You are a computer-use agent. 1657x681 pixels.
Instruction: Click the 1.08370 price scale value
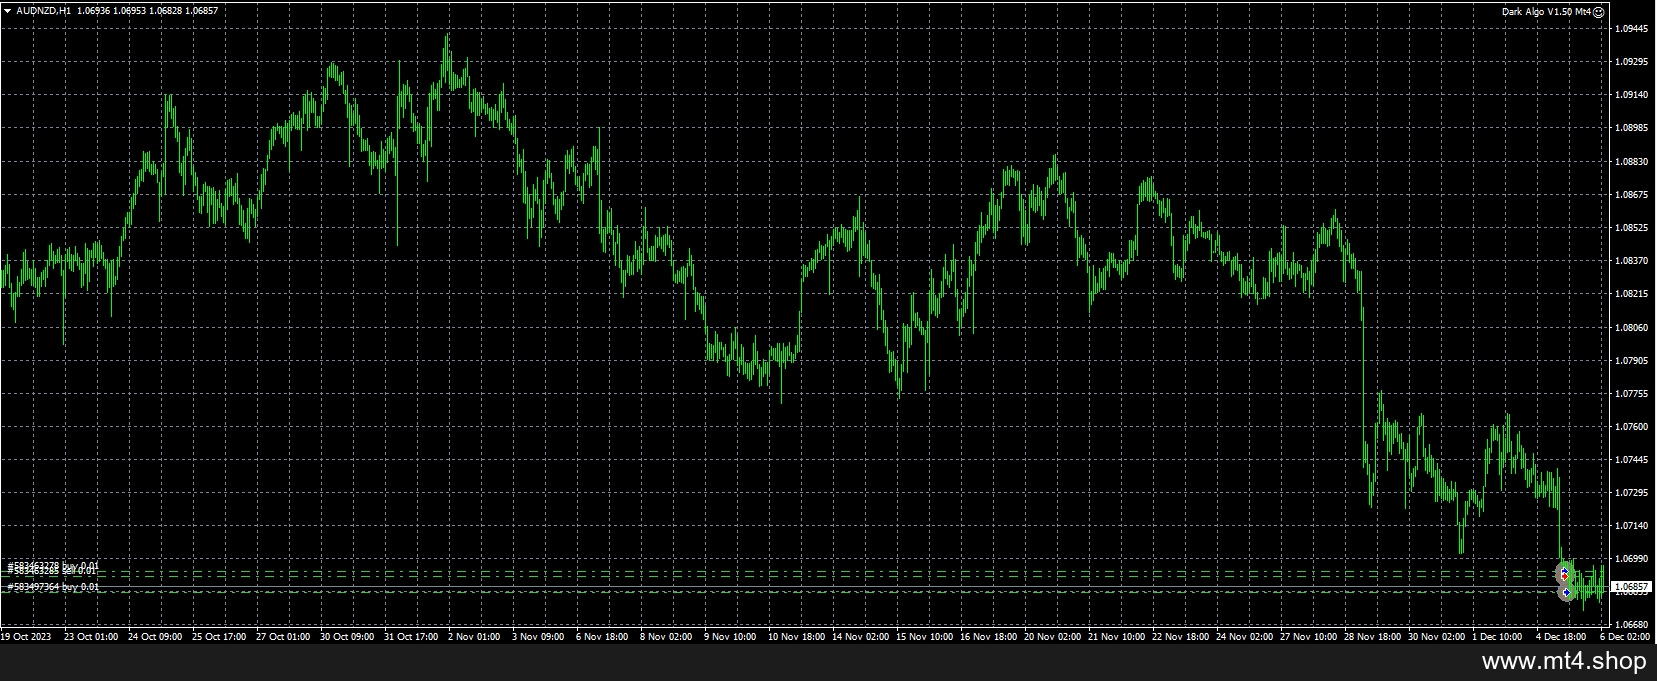[x=1632, y=261]
